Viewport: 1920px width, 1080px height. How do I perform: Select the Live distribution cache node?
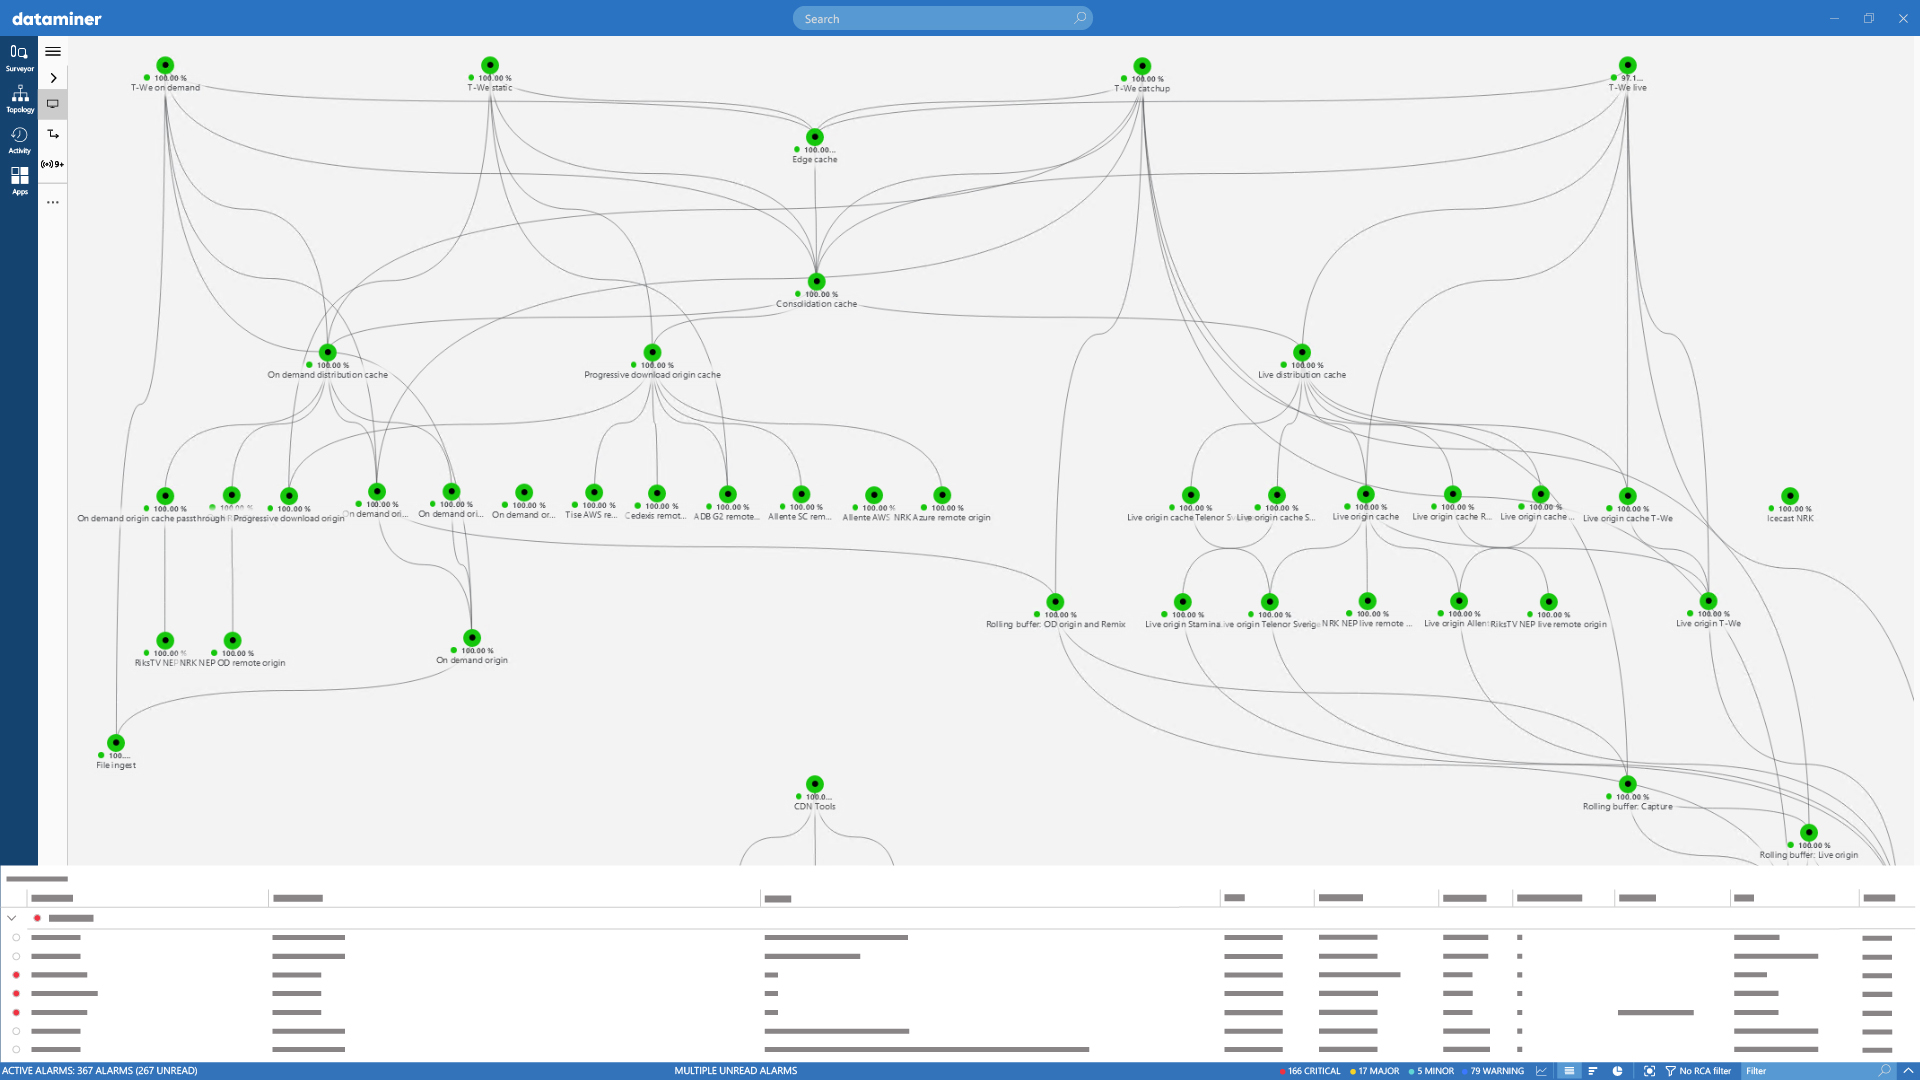1302,352
